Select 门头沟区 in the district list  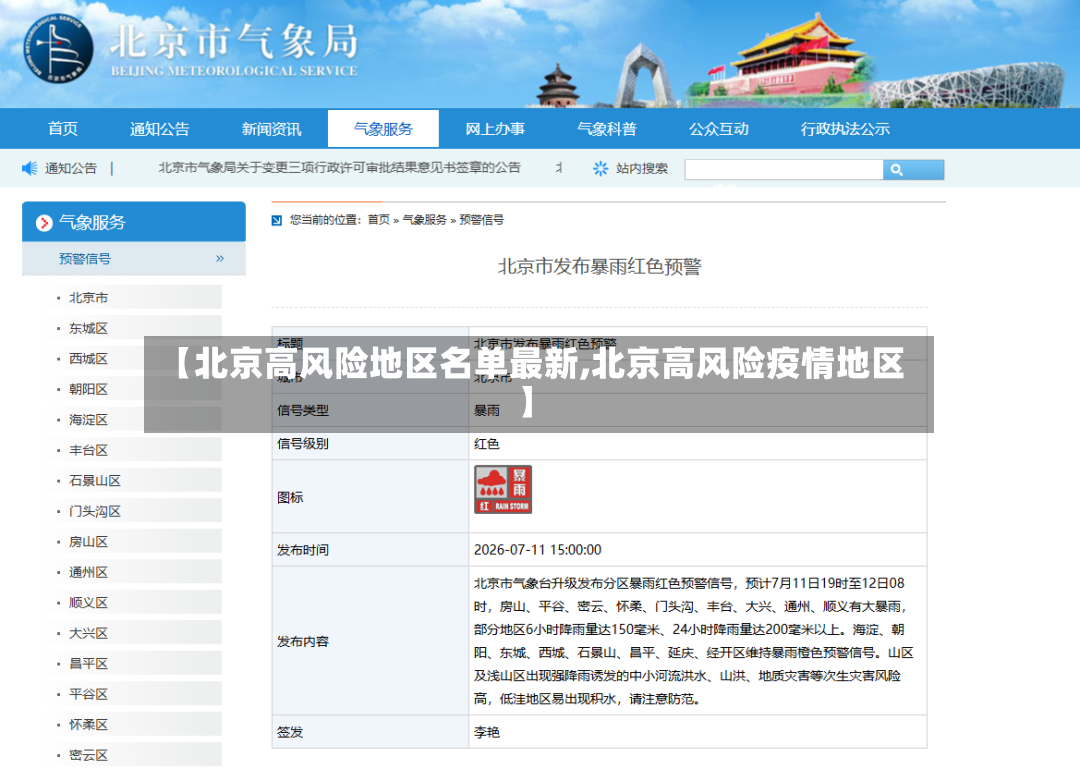[x=95, y=511]
